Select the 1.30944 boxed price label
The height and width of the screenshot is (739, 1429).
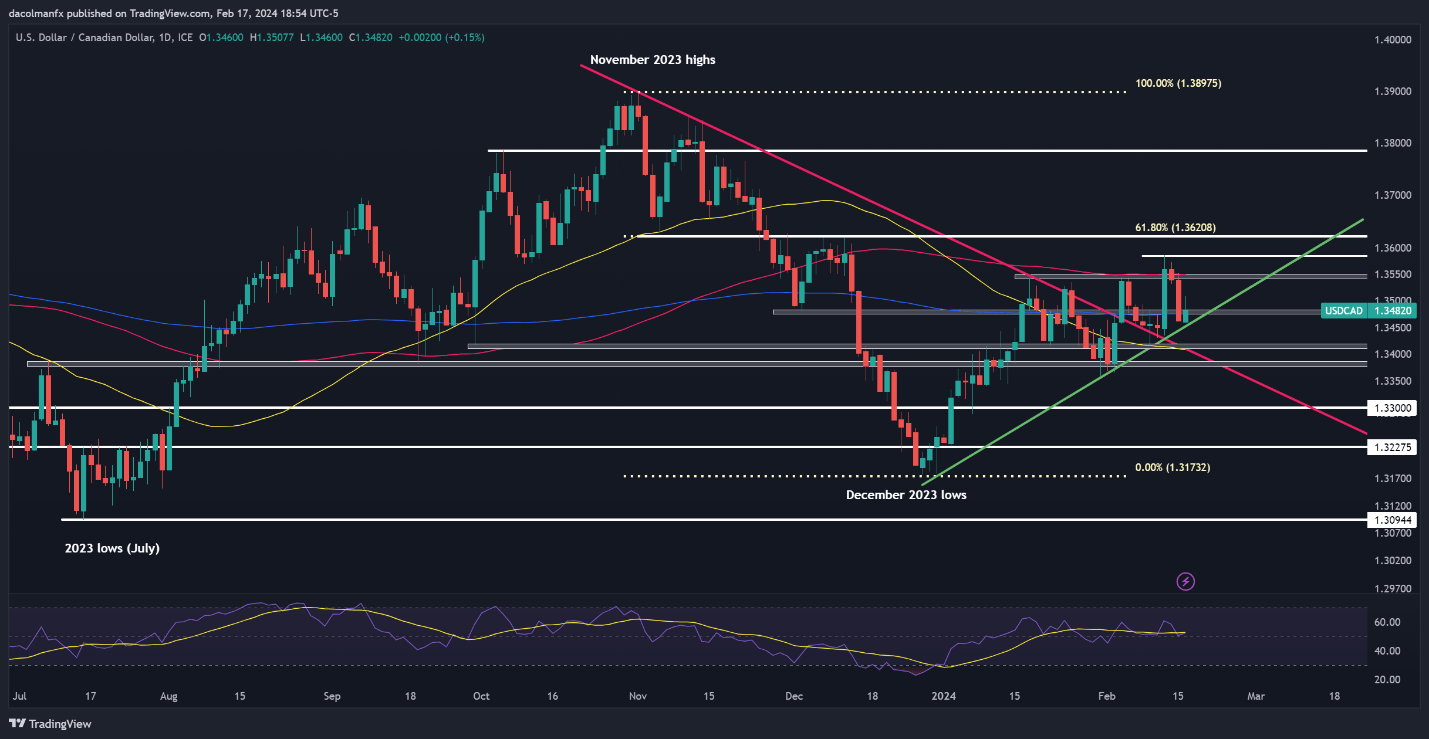pos(1392,520)
